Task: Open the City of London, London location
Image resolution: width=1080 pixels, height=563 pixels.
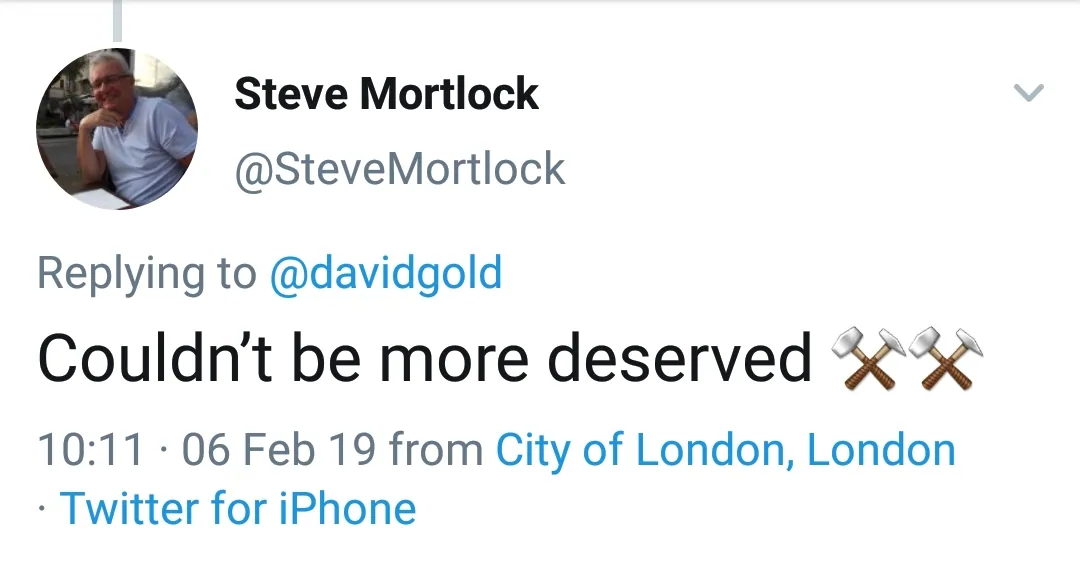Action: (726, 450)
